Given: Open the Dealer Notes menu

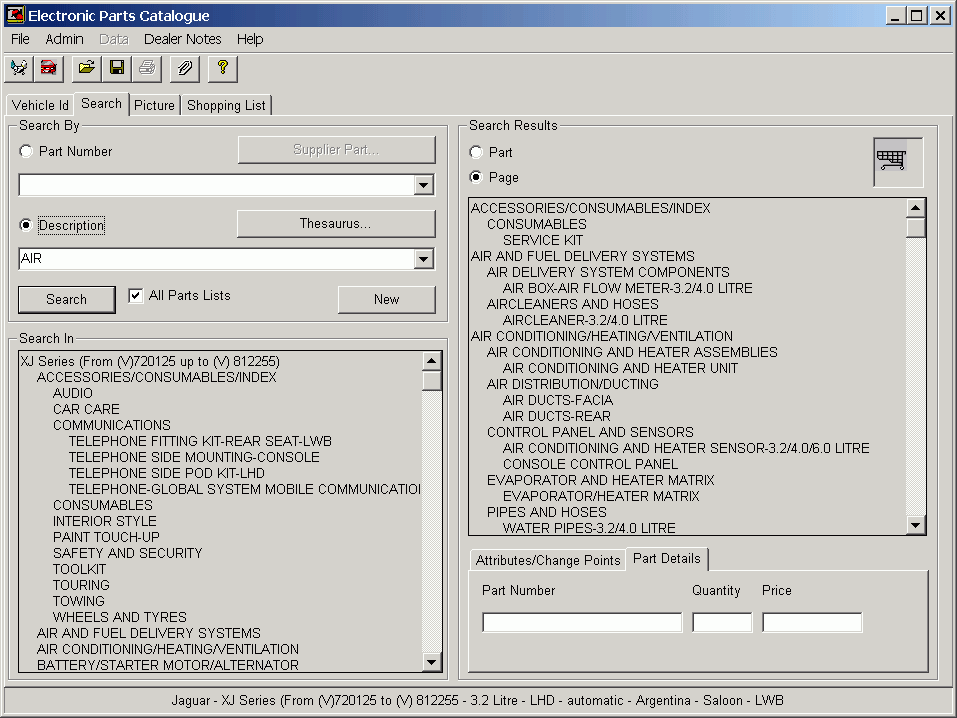Looking at the screenshot, I should (182, 39).
